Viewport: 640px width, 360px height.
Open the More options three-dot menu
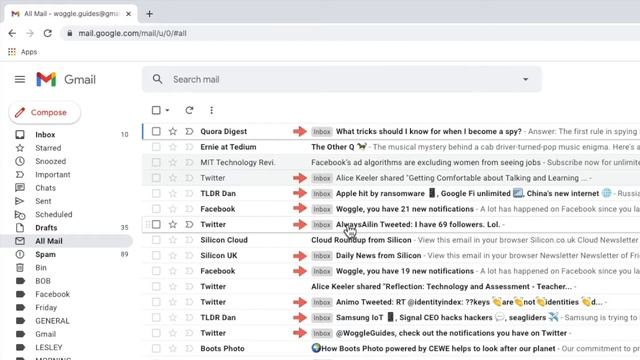[x=211, y=110]
